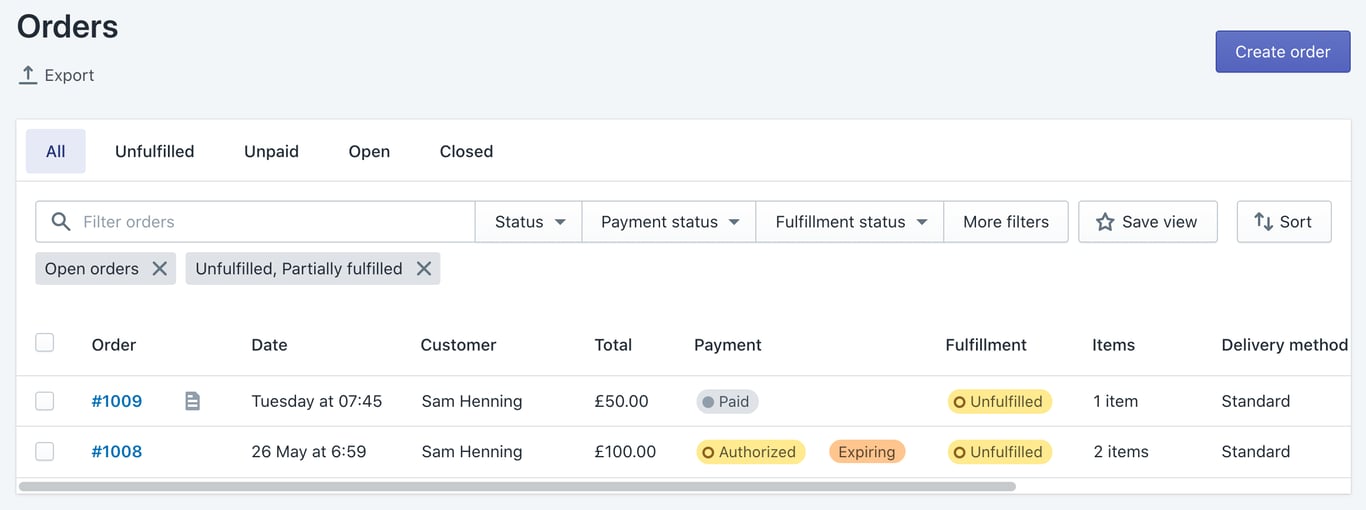Click the horizontal scrollbar below the table
The image size is (1366, 510).
click(x=517, y=487)
